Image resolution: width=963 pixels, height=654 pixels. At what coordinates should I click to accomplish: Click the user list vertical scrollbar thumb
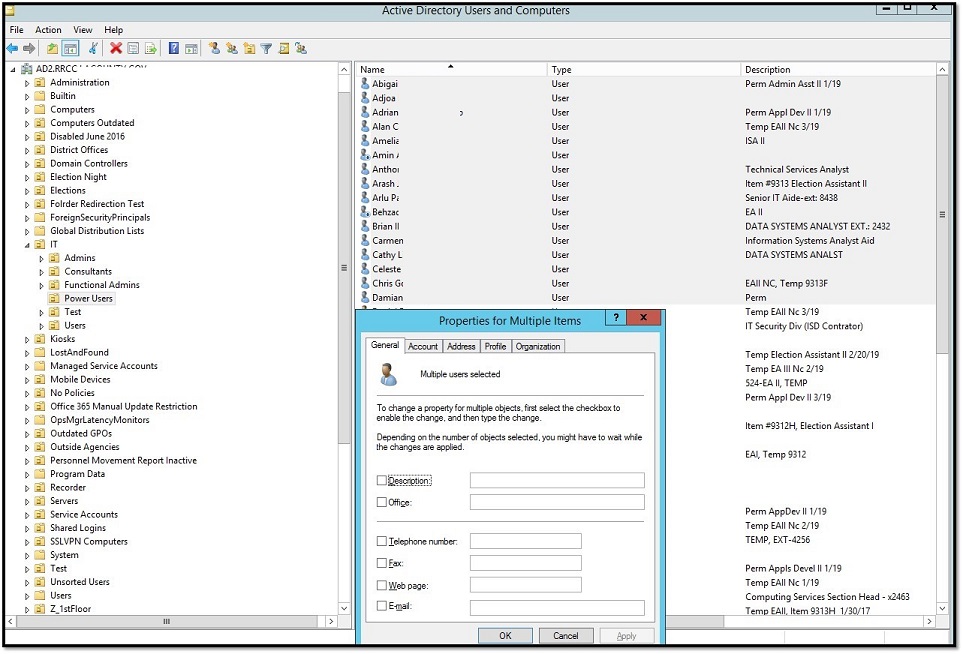pyautogui.click(x=942, y=215)
